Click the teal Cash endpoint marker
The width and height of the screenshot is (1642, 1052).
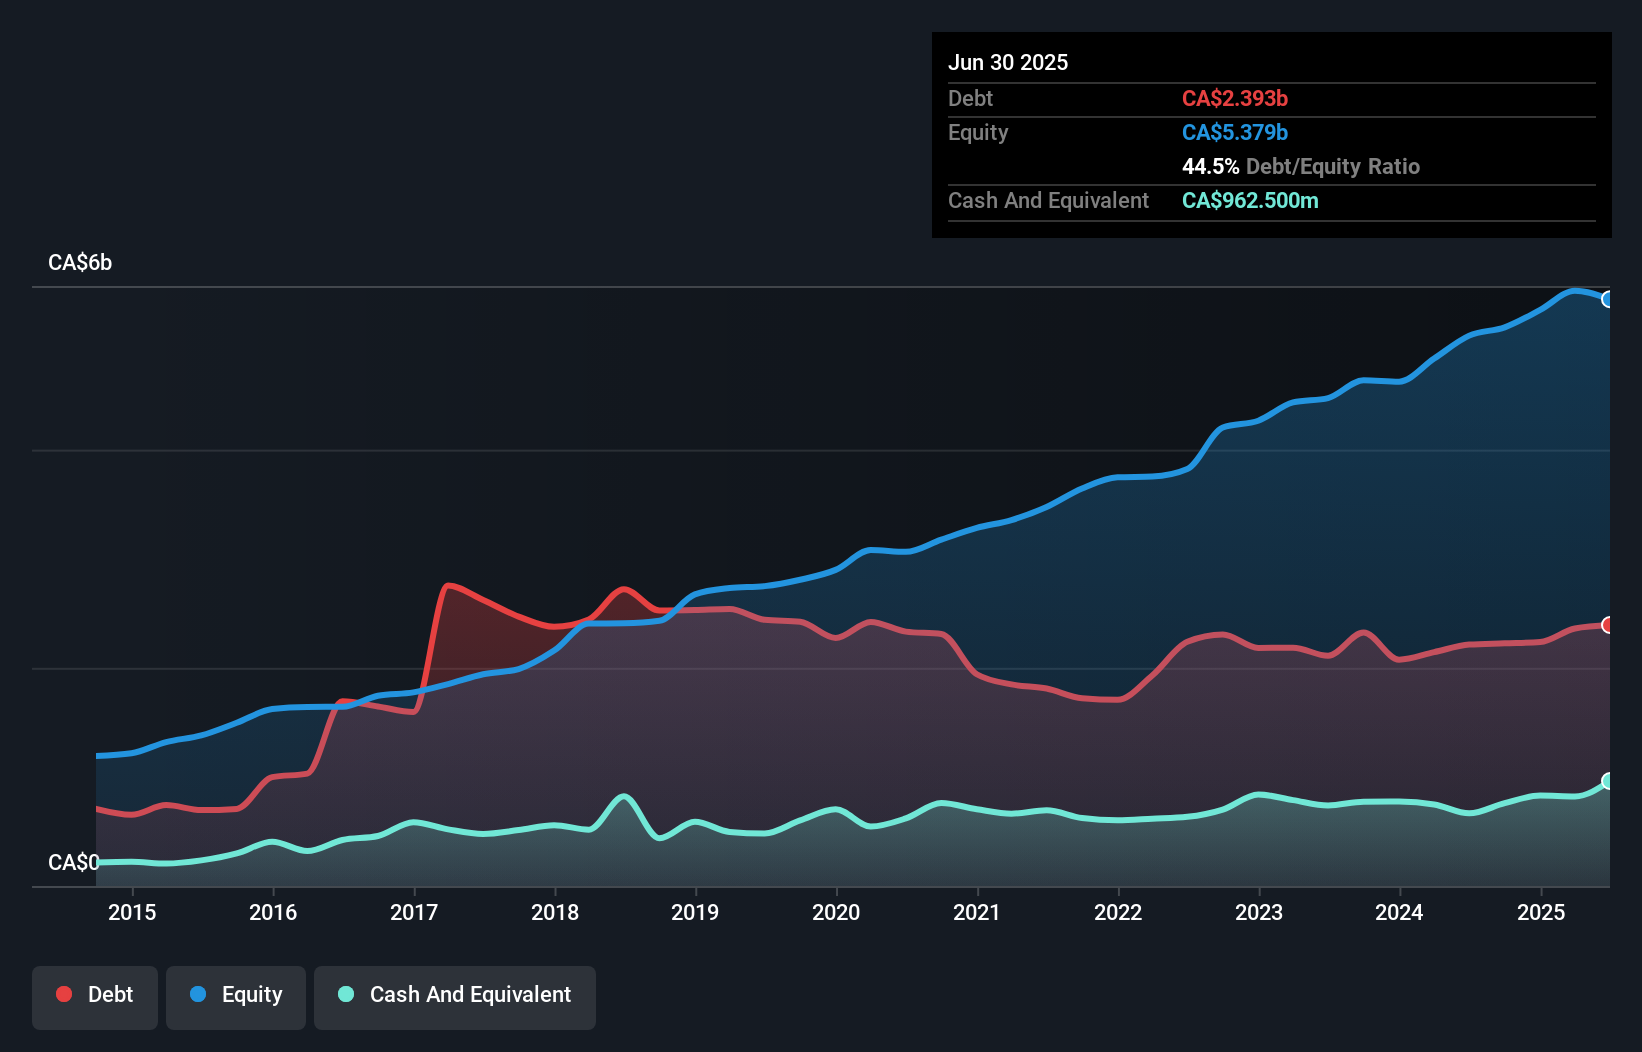(x=1607, y=781)
